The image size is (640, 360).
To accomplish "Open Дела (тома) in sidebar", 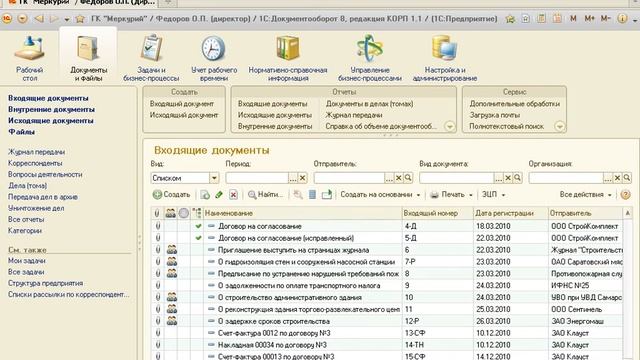I will (27, 186).
